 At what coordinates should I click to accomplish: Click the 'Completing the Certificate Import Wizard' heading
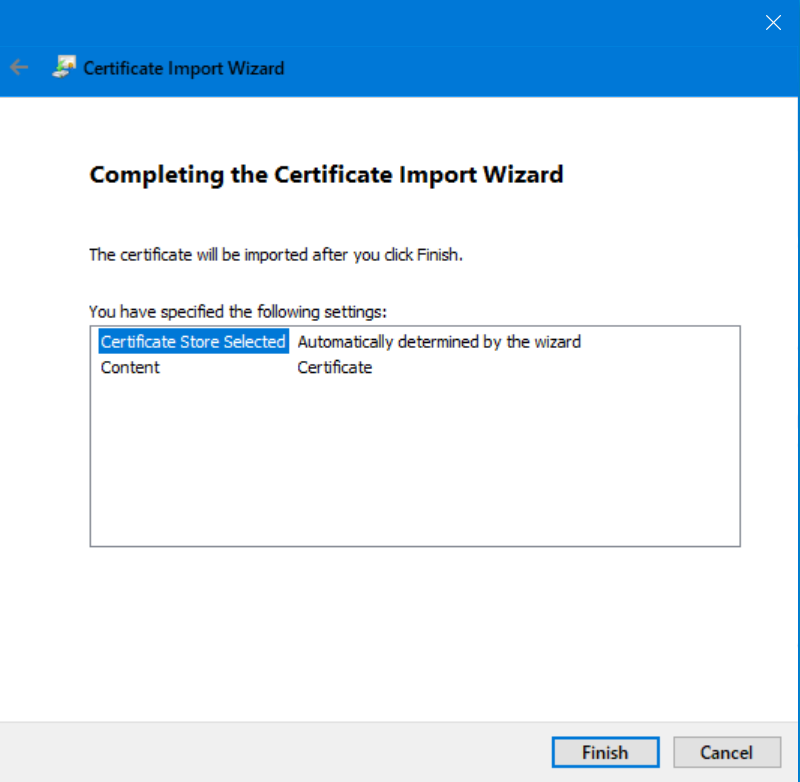click(326, 174)
